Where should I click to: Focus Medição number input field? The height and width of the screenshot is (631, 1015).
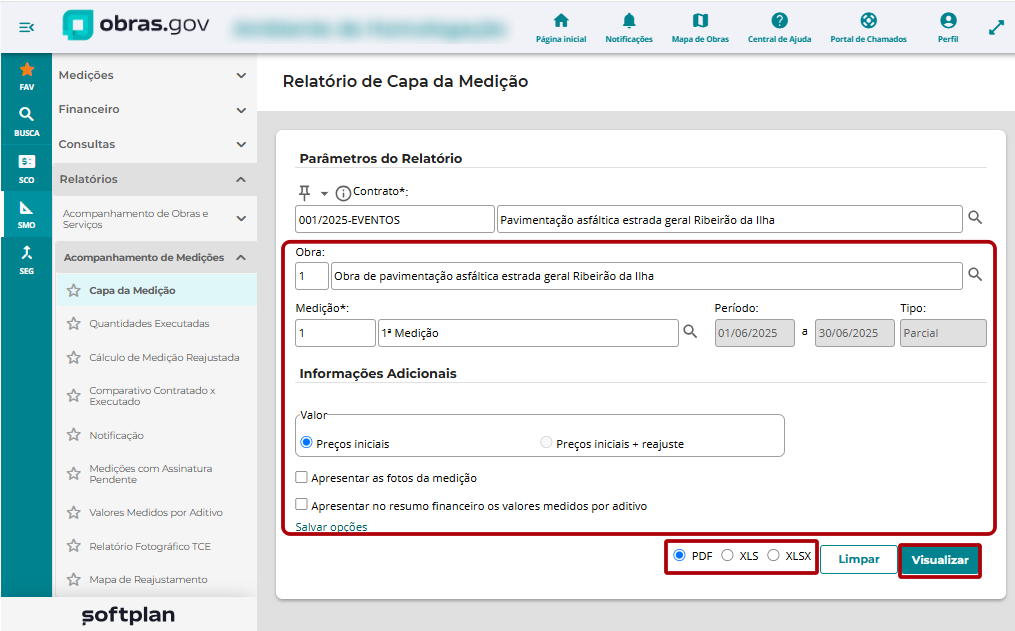click(335, 333)
